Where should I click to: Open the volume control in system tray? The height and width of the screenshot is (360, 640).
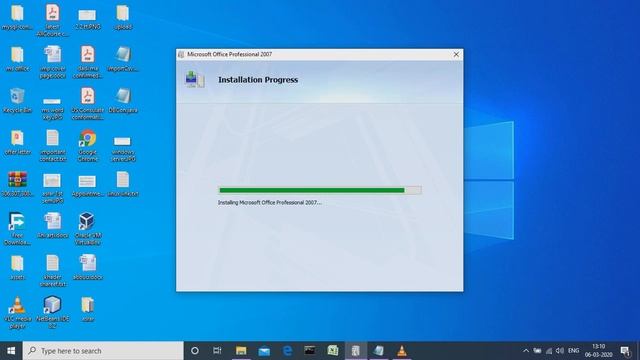coord(560,351)
